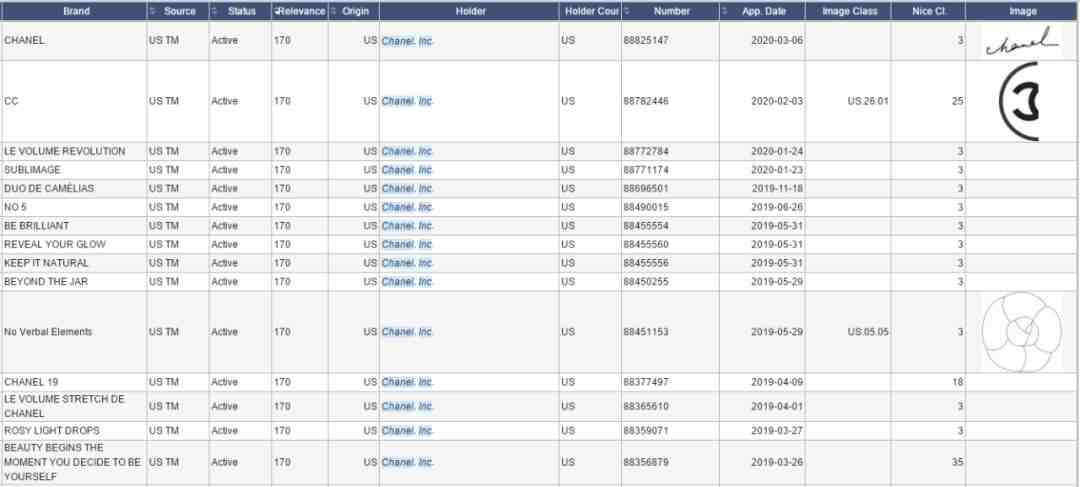The image size is (1080, 487).
Task: Select image class value US.05.05
Action: pos(868,332)
